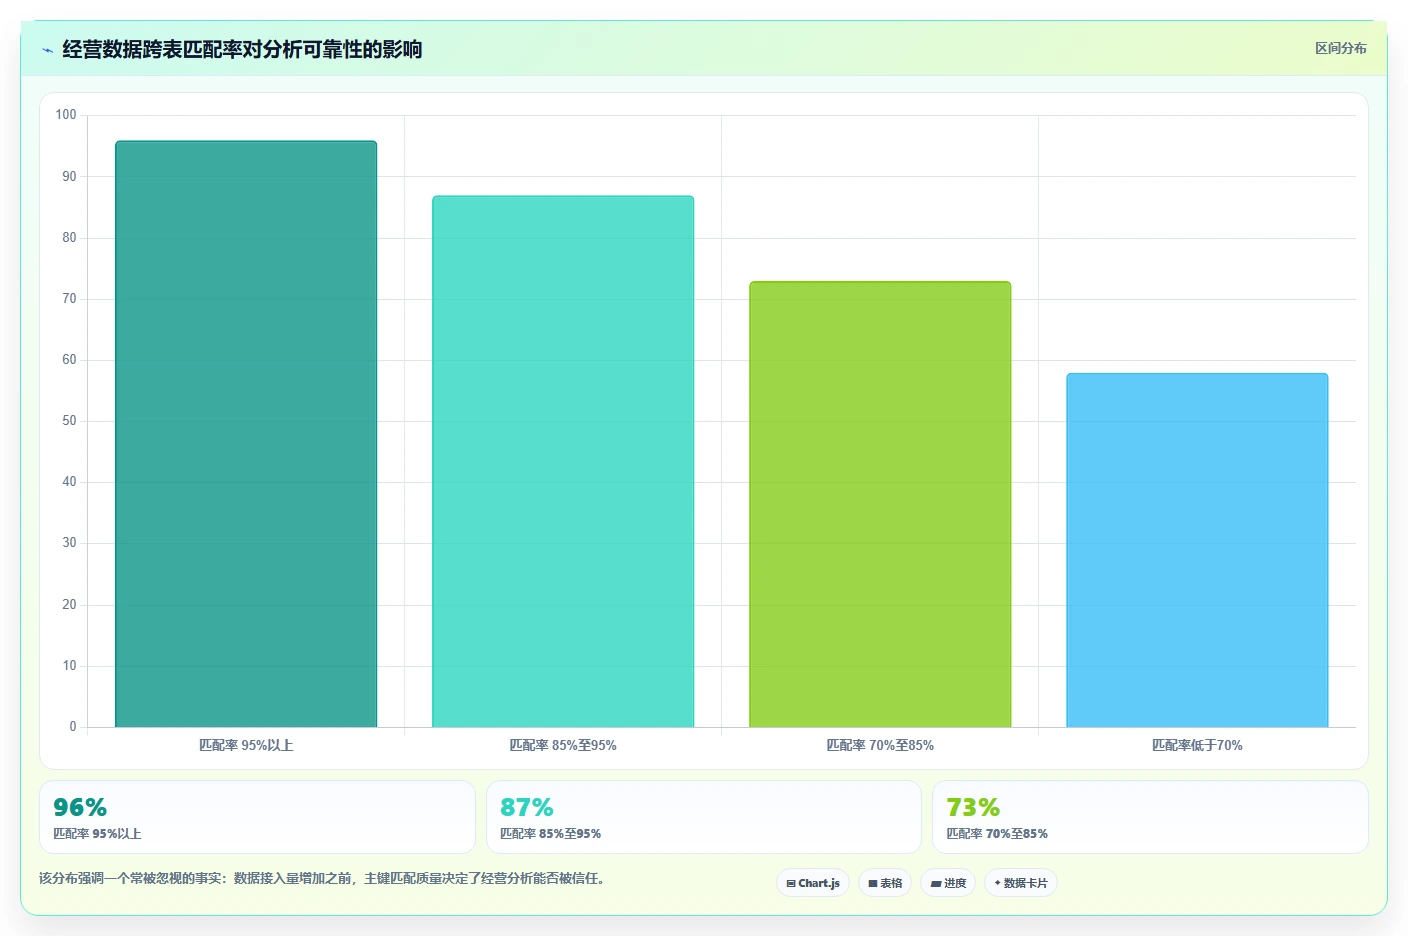Click the y-axis tick value 60

pyautogui.click(x=69, y=359)
